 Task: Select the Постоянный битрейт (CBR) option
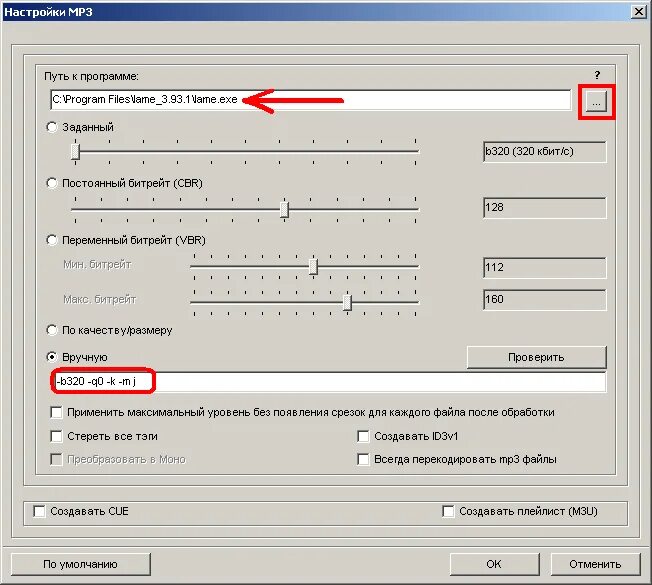point(52,183)
